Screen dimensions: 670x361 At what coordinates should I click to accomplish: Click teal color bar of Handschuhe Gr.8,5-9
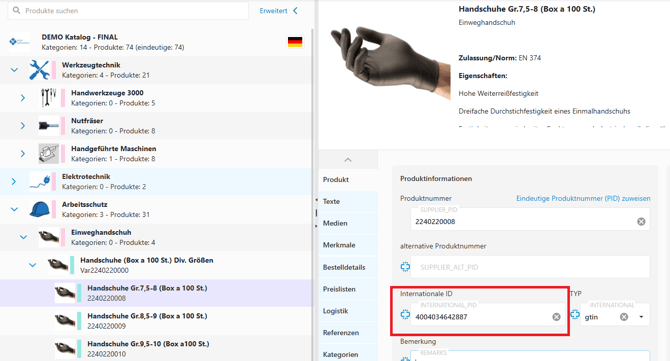(79, 321)
